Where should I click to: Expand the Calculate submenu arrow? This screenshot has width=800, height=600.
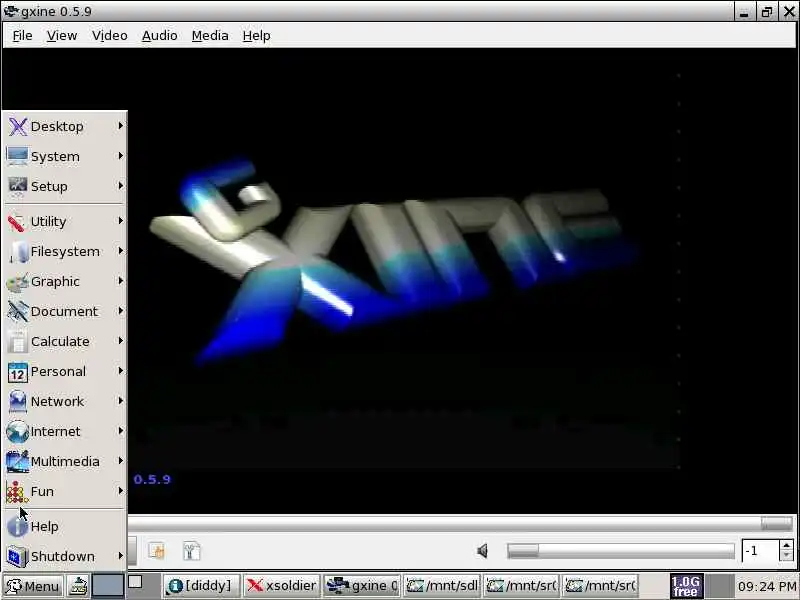point(121,340)
